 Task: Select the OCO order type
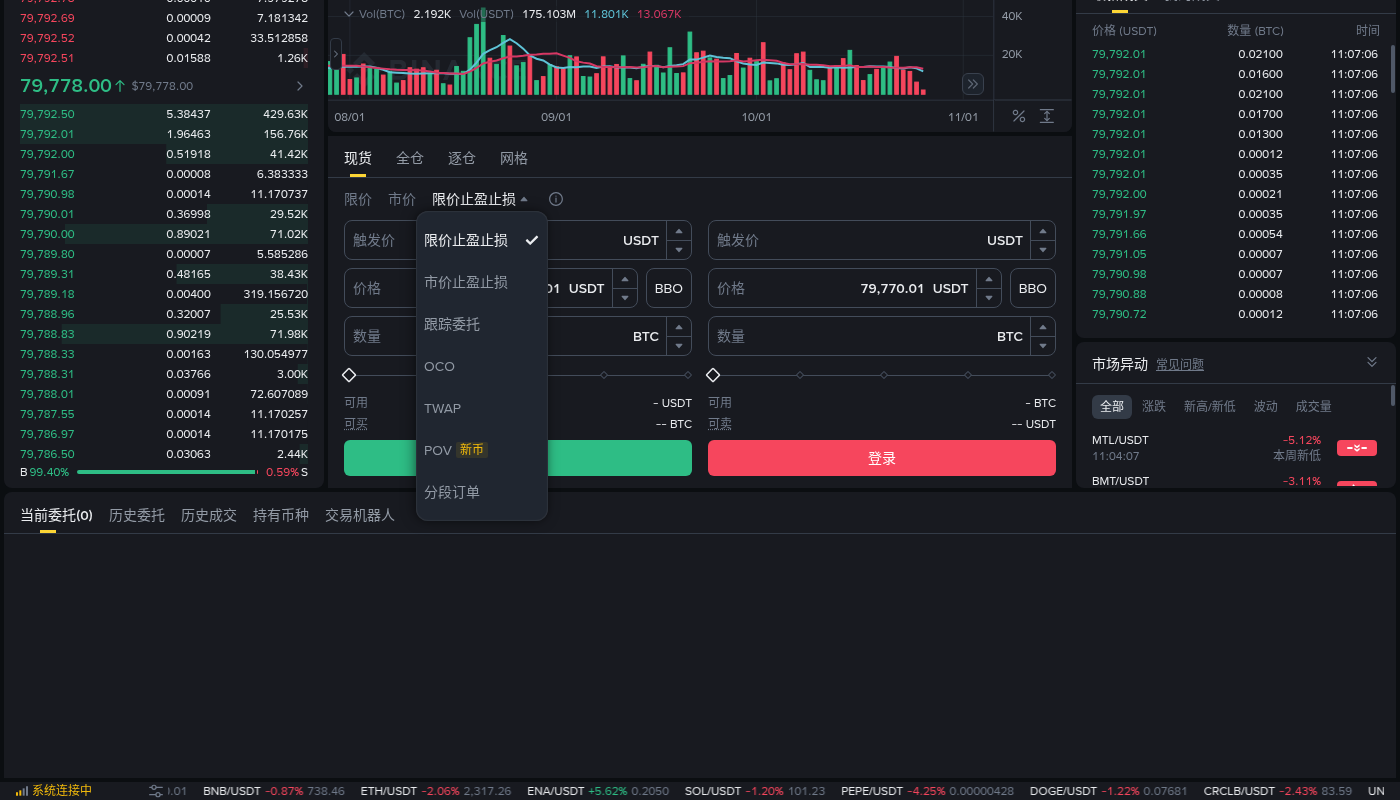tap(482, 366)
